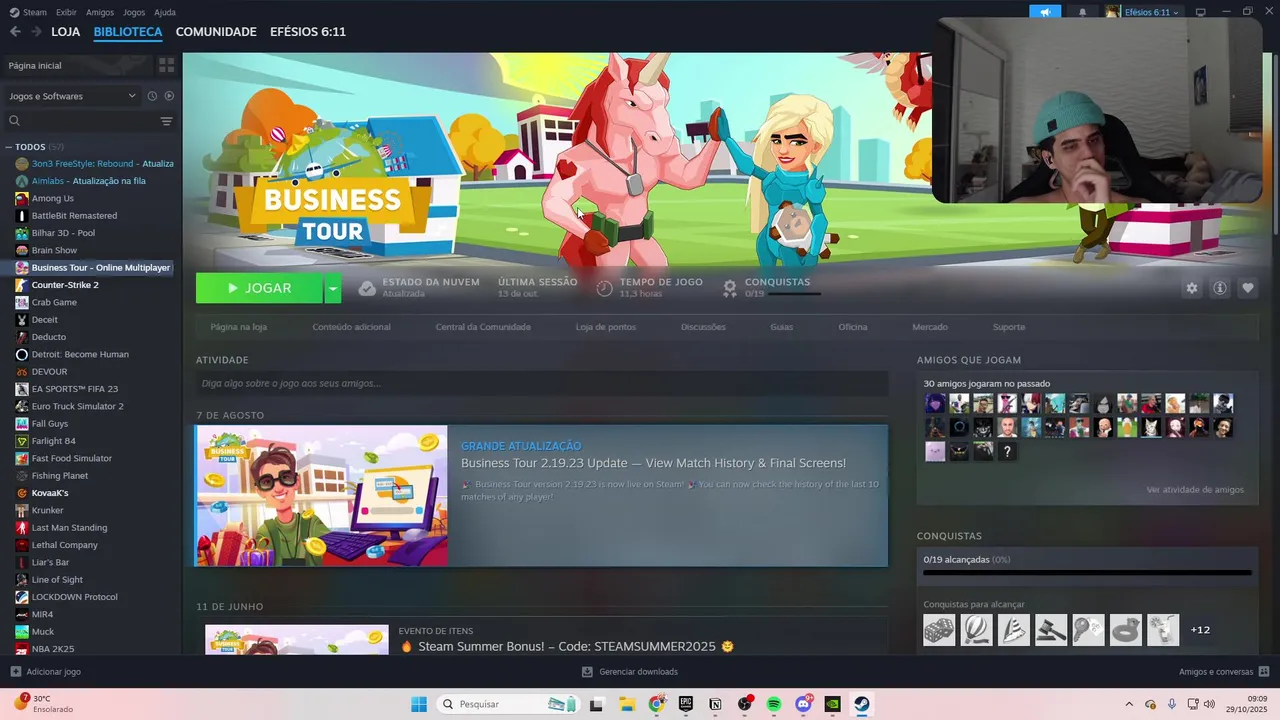Switch to the BIBLIOTECA tab
The width and height of the screenshot is (1280, 720).
click(x=128, y=32)
